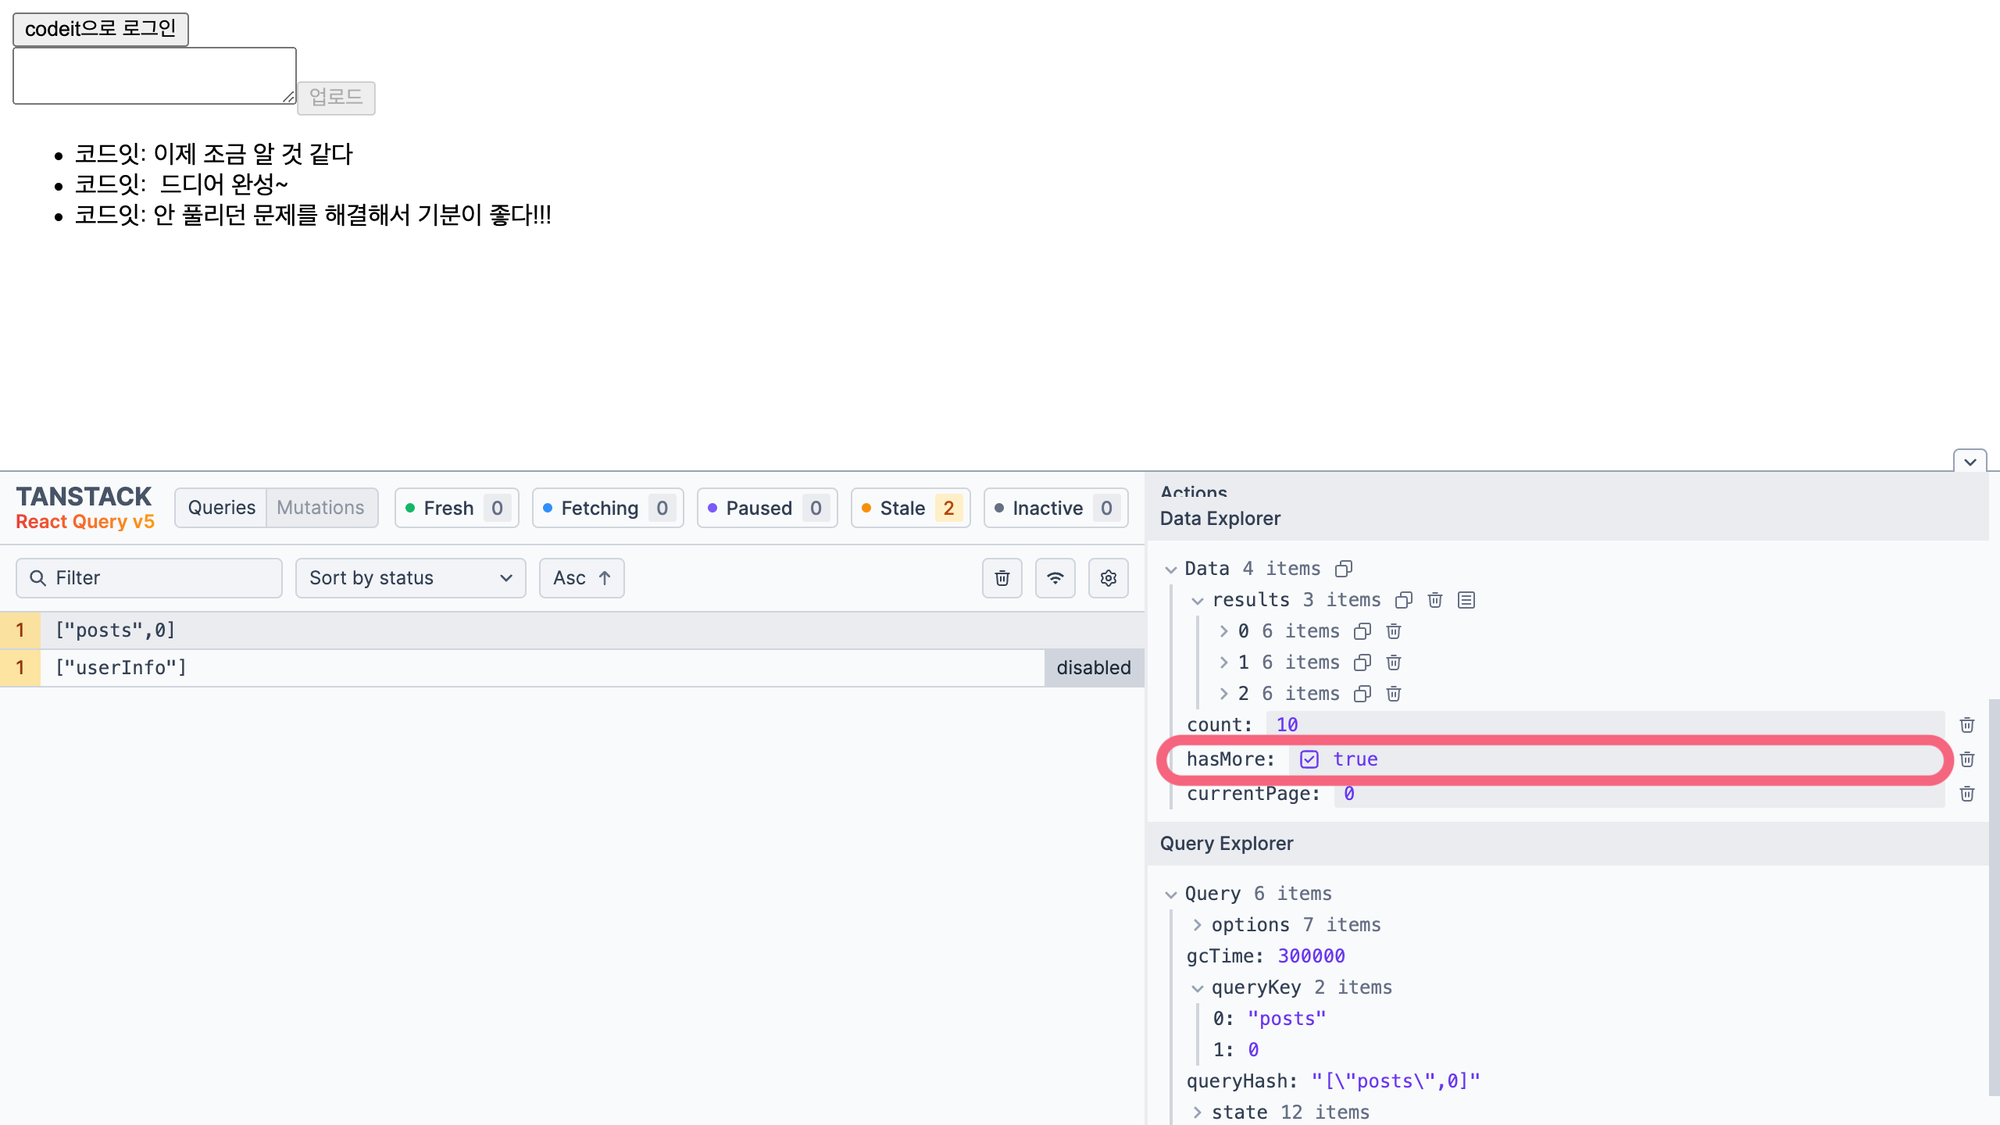
Task: Toggle the Paused status filter
Action: pos(767,508)
